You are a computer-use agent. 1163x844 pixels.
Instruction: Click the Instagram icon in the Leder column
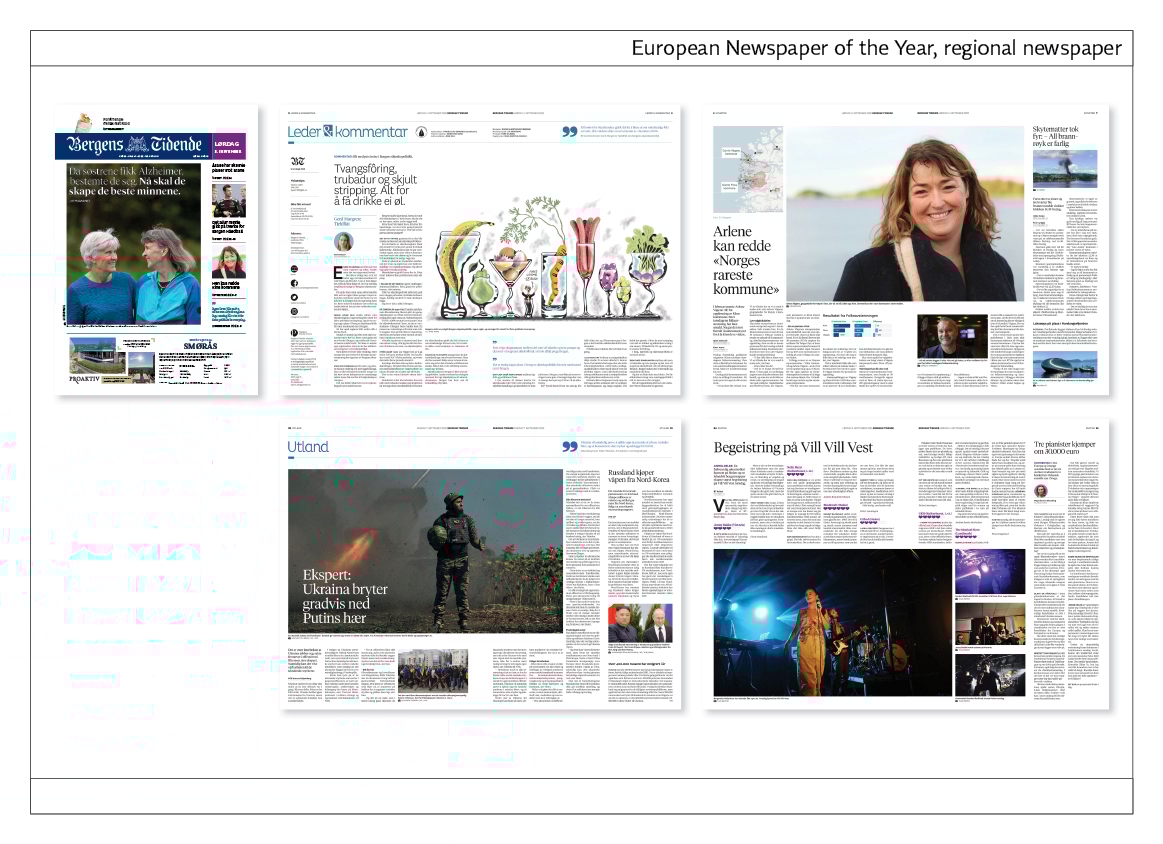click(295, 311)
